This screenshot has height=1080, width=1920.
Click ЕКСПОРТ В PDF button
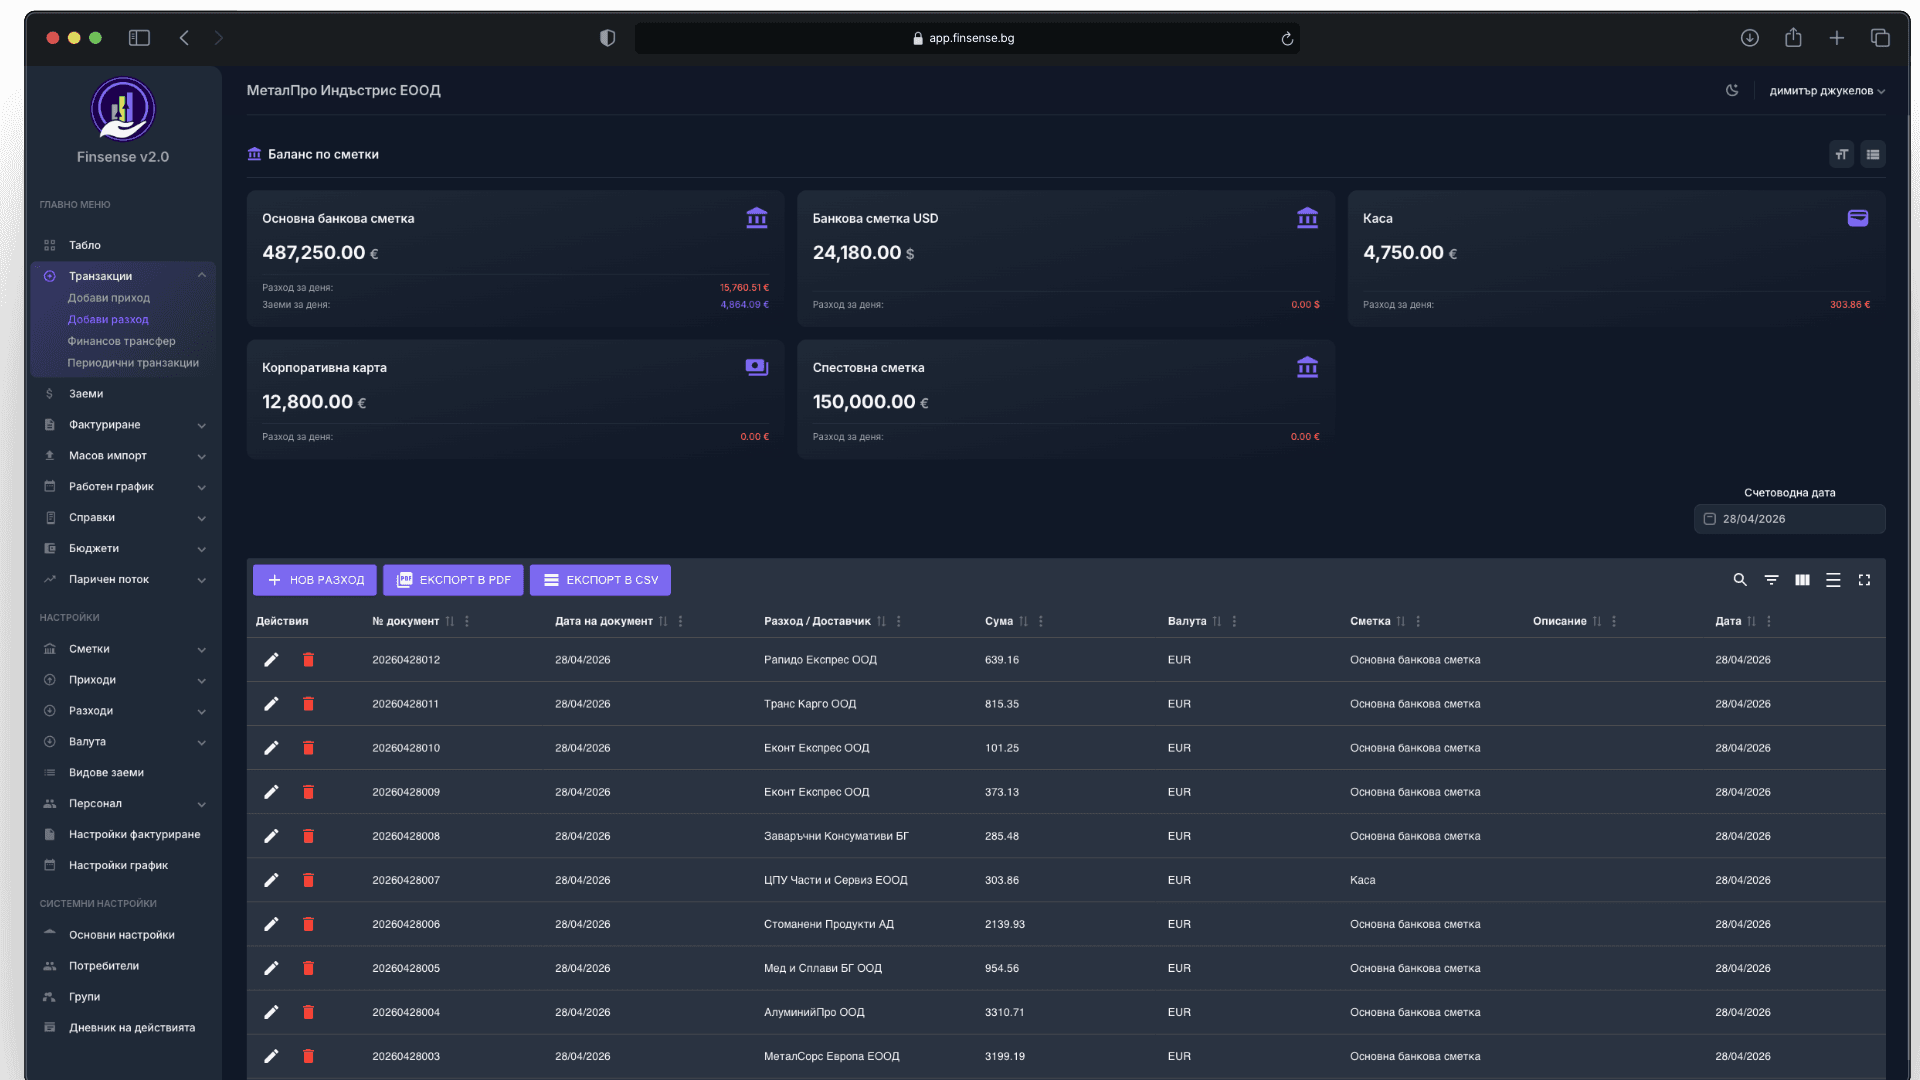[453, 580]
